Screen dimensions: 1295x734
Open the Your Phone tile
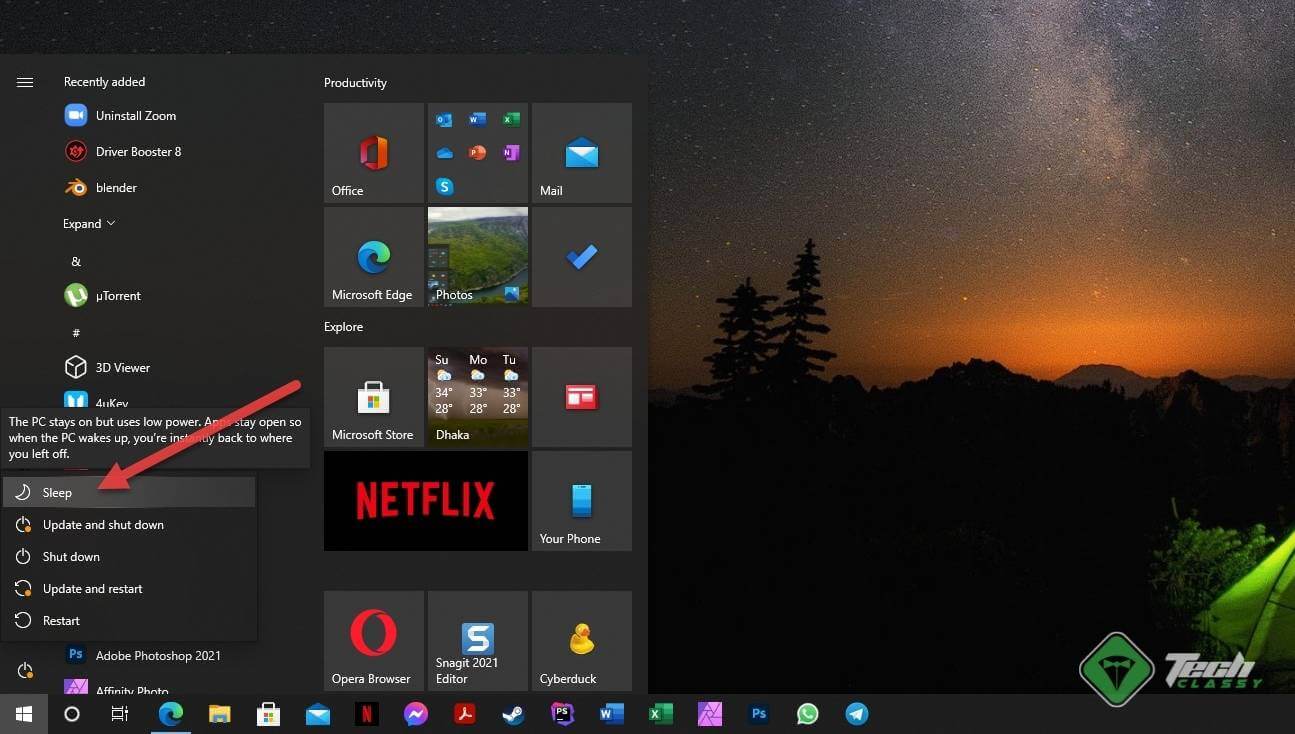(x=581, y=500)
